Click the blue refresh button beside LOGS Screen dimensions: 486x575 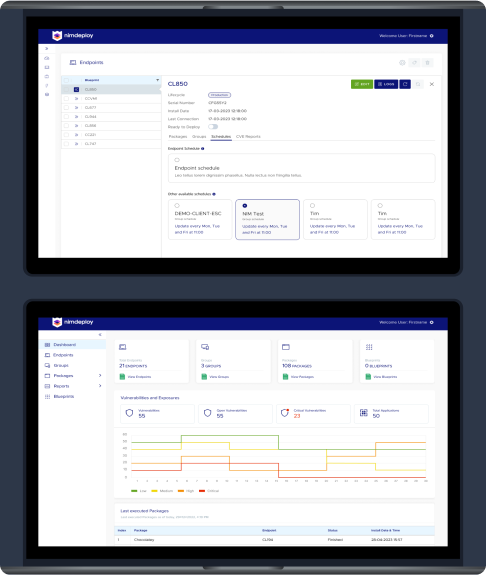click(405, 84)
